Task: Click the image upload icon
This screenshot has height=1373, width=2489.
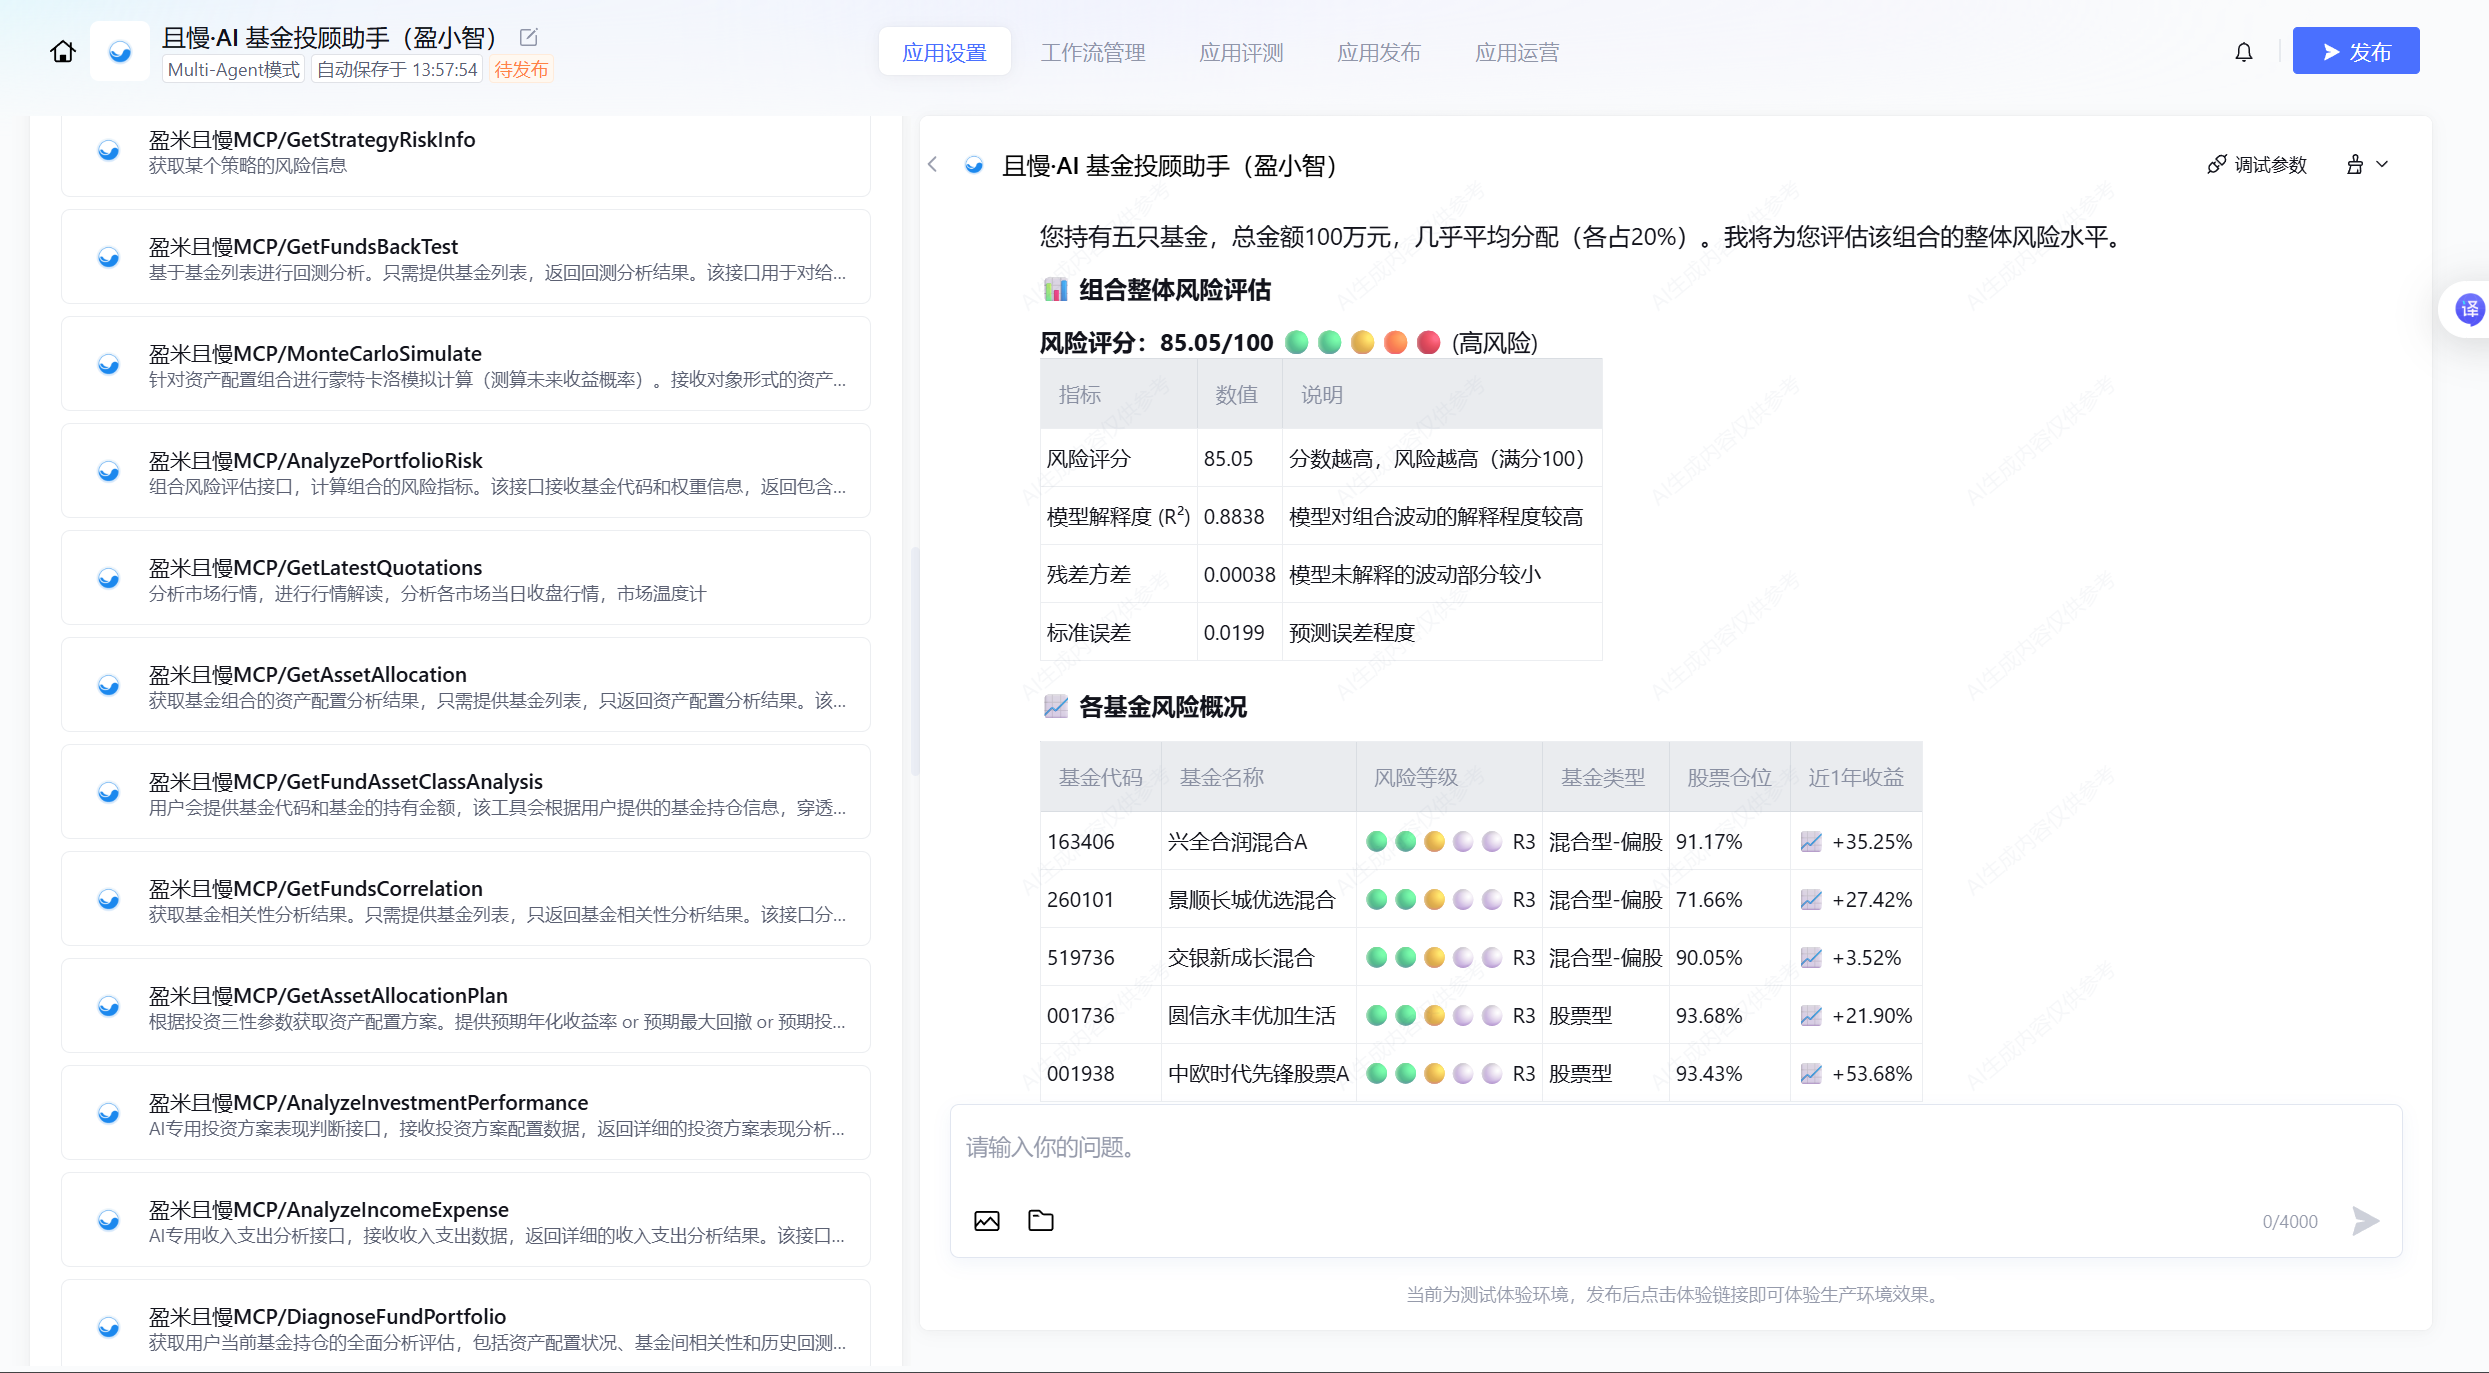Action: [x=986, y=1220]
